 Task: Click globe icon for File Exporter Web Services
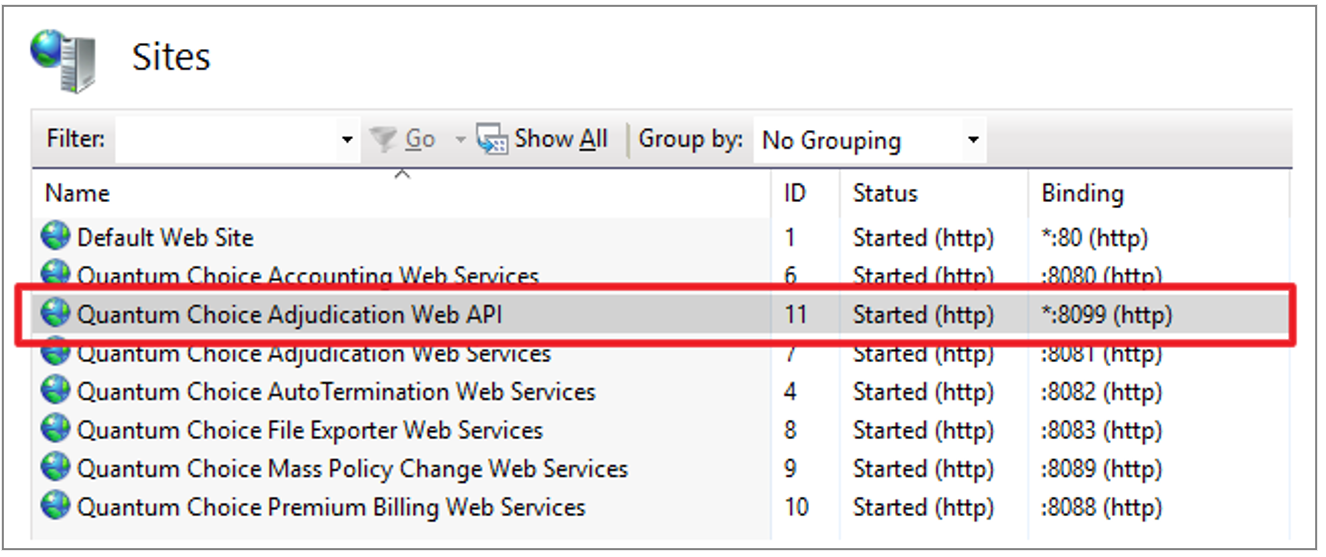[x=56, y=430]
